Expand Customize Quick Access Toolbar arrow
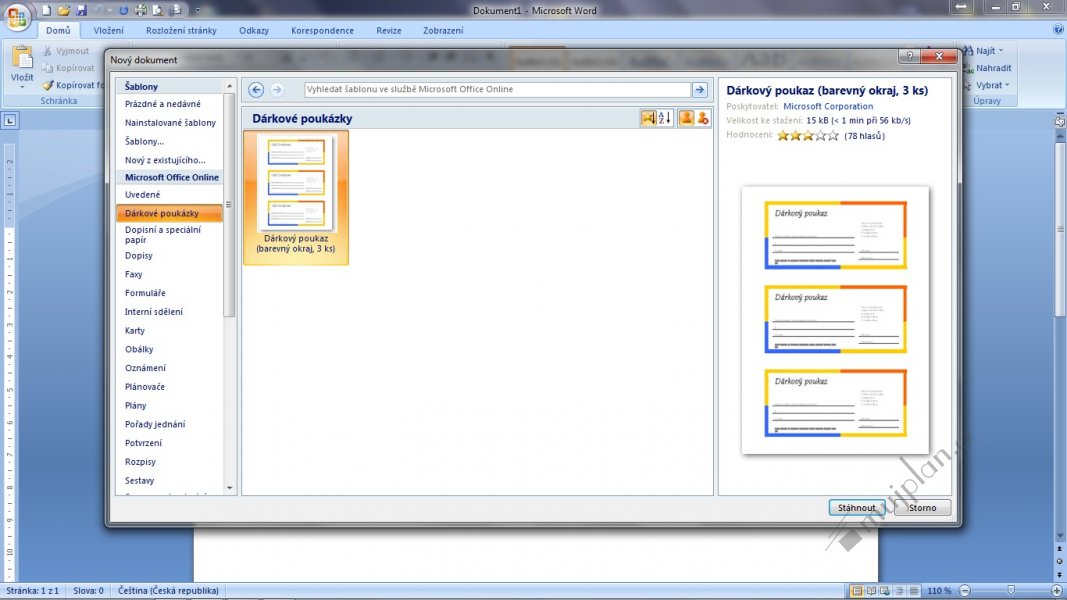Image resolution: width=1067 pixels, height=600 pixels. click(198, 10)
